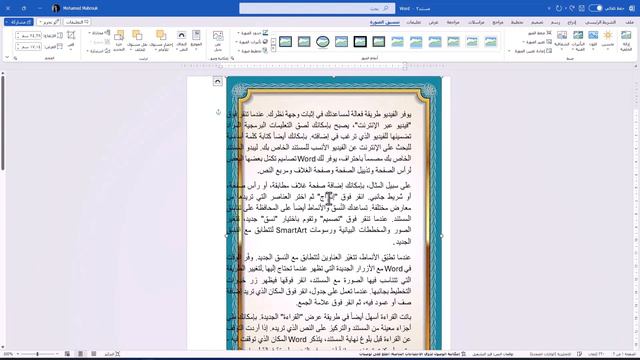The height and width of the screenshot is (360, 640).
Task: Open Picture Border (حدود الصورة) dropdown
Action: point(253,33)
